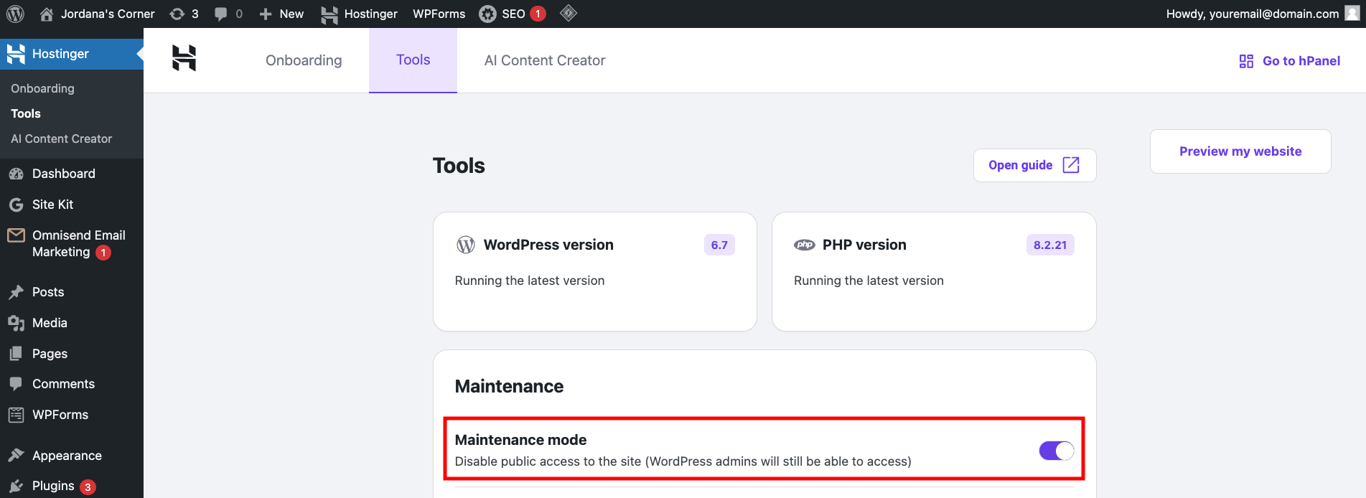Click the external link icon in Open guide
This screenshot has width=1366, height=498.
pos(1071,165)
